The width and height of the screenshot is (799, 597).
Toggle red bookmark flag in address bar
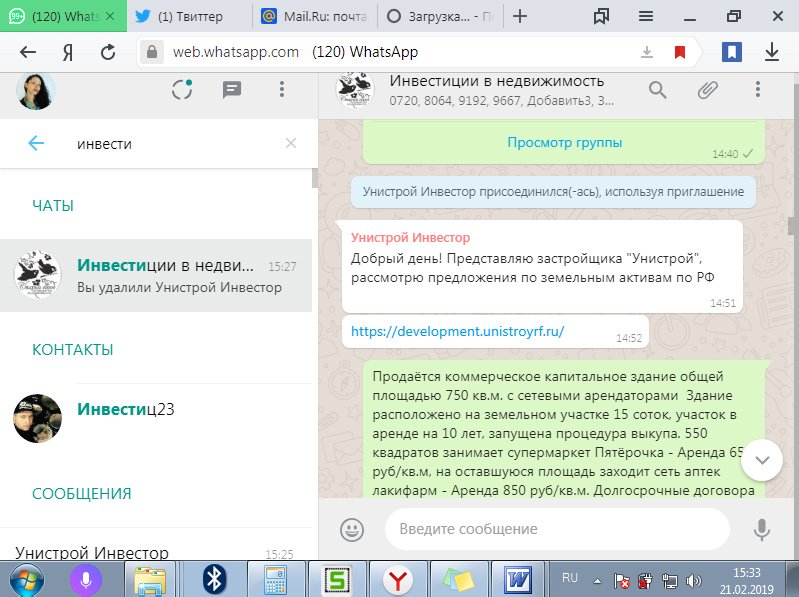click(x=680, y=52)
